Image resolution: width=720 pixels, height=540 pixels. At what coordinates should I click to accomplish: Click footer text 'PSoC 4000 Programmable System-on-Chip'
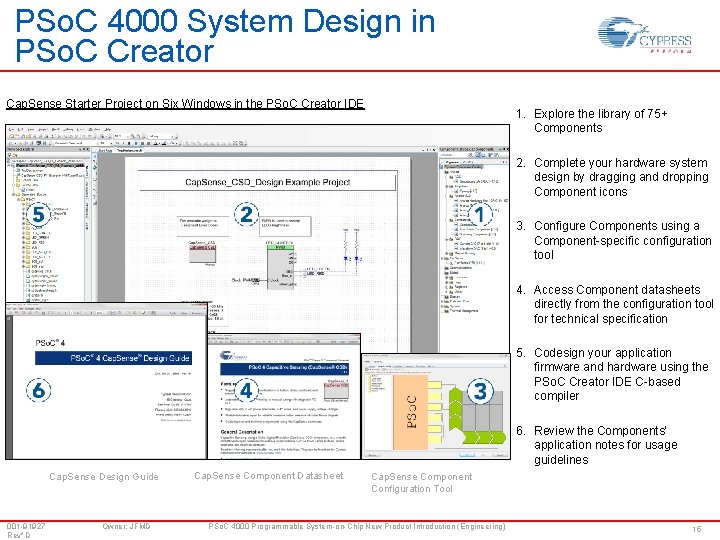click(357, 526)
